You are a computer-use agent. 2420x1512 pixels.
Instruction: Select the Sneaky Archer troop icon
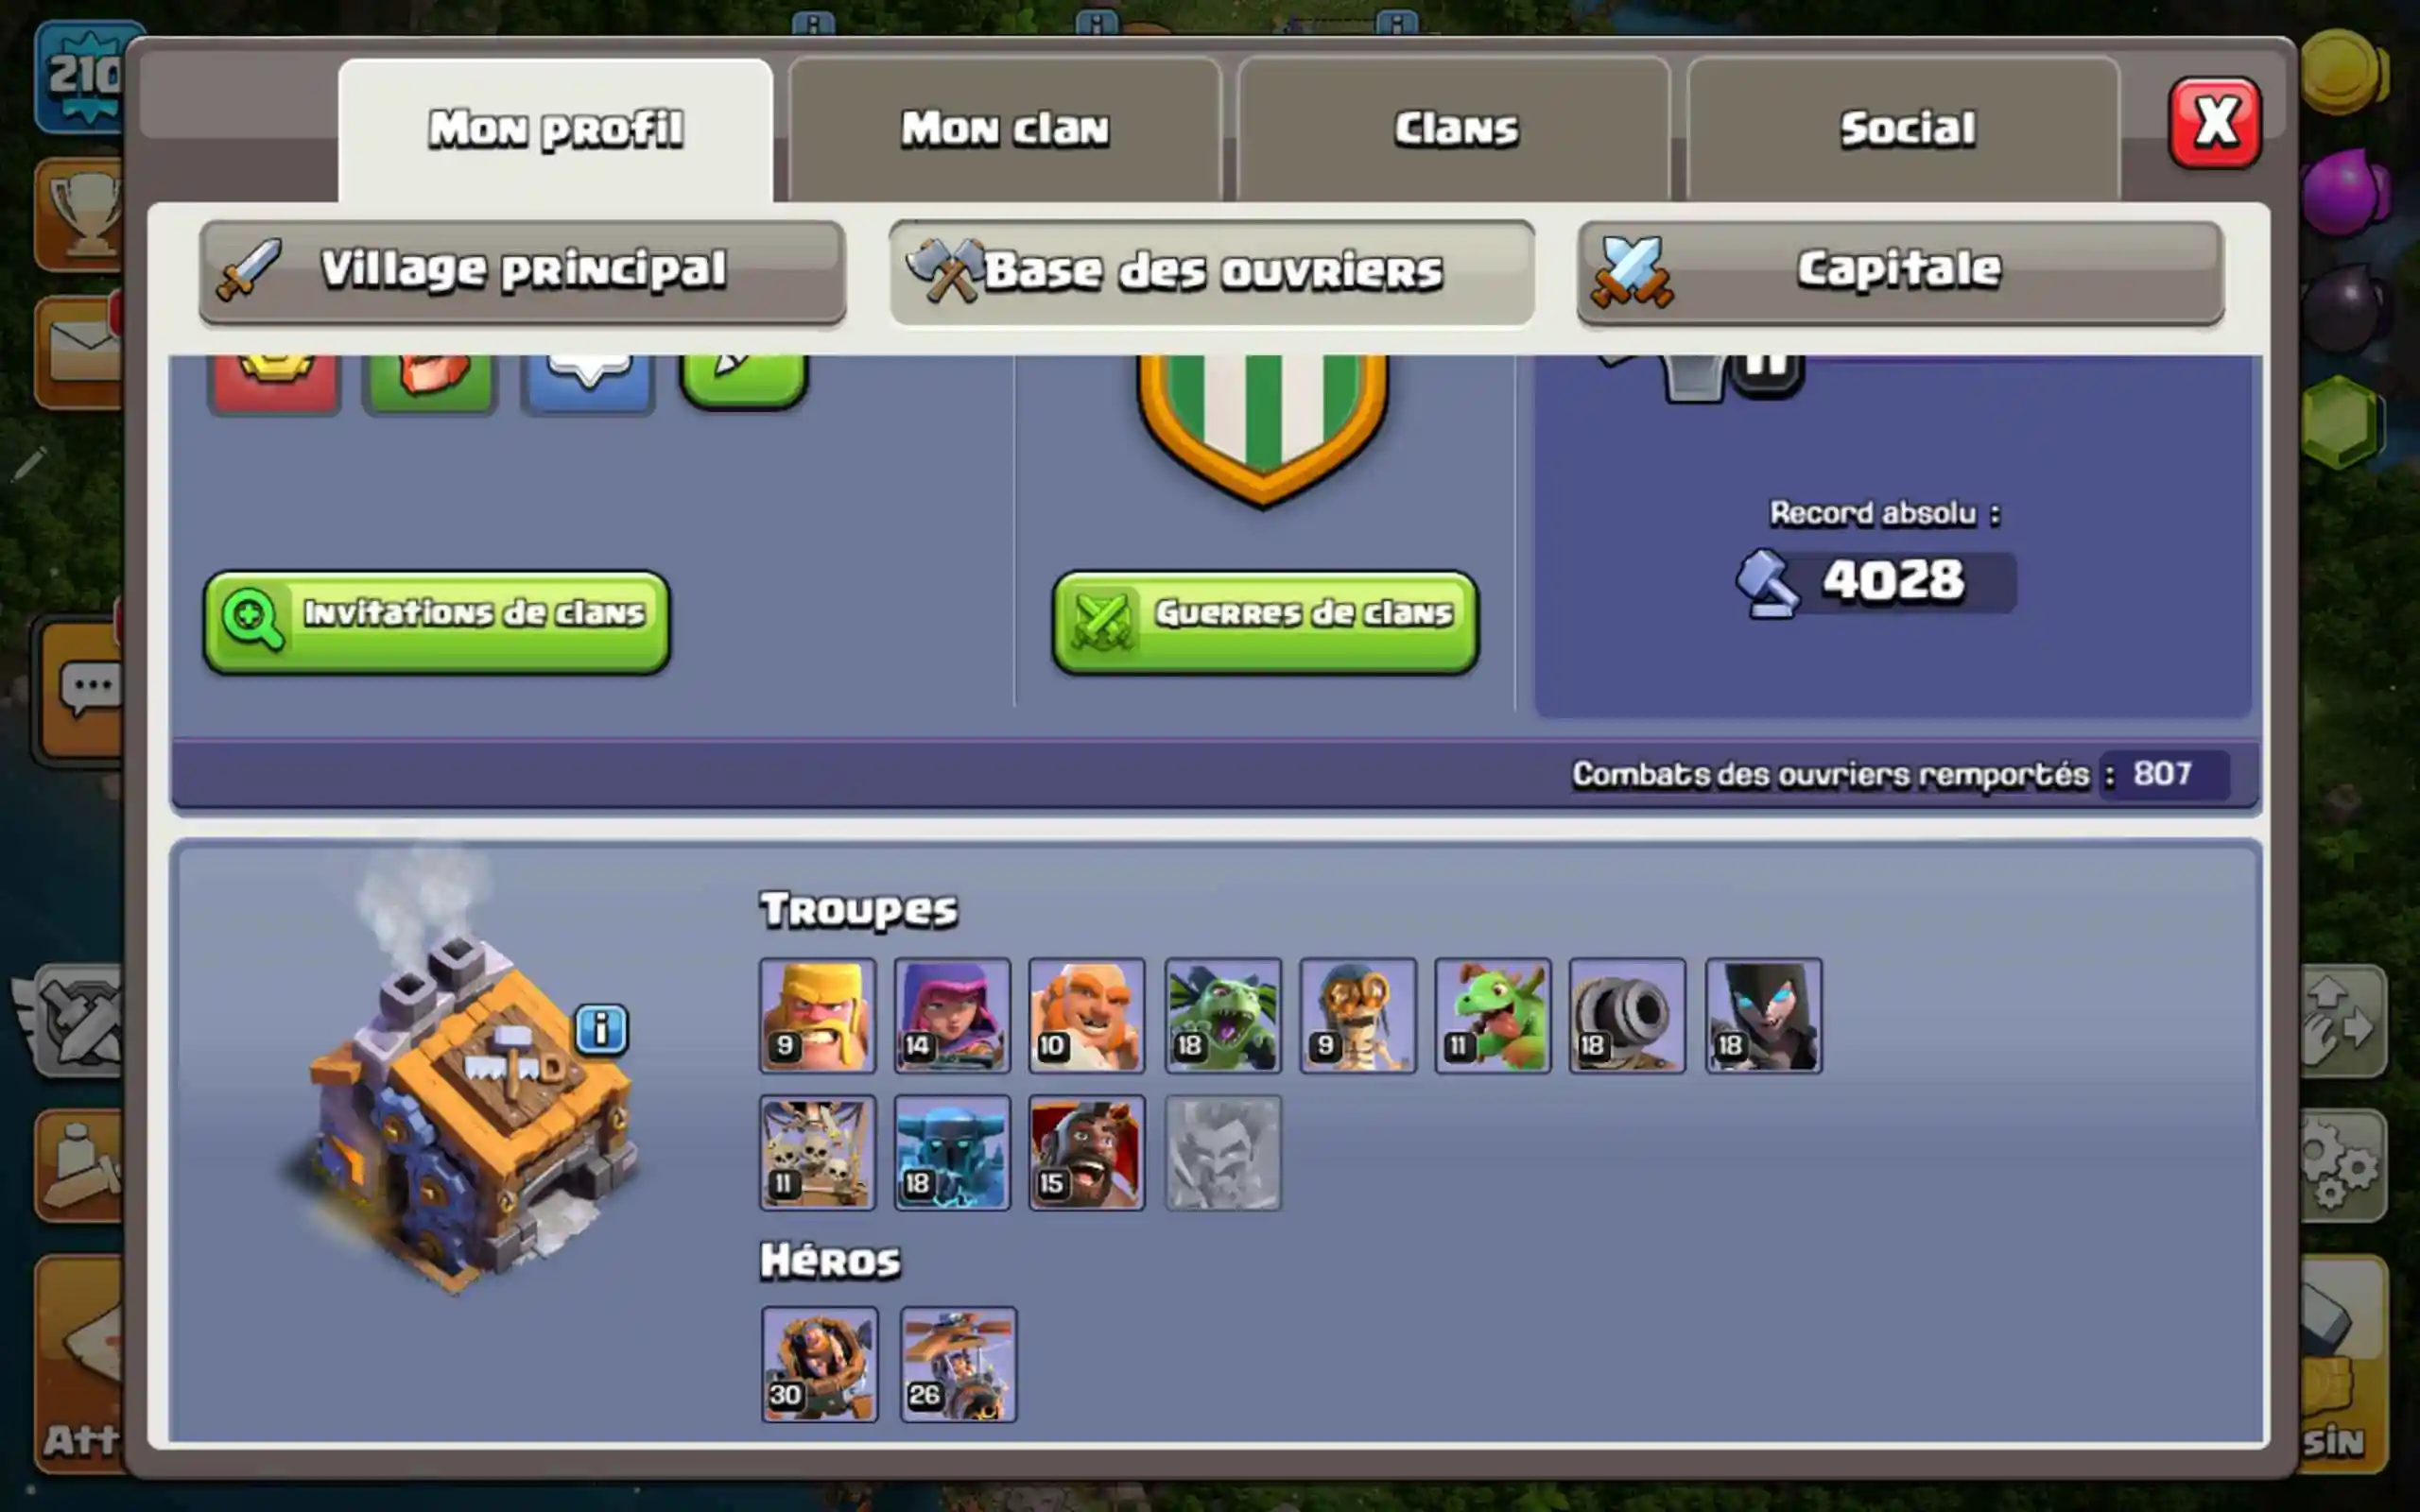952,1015
